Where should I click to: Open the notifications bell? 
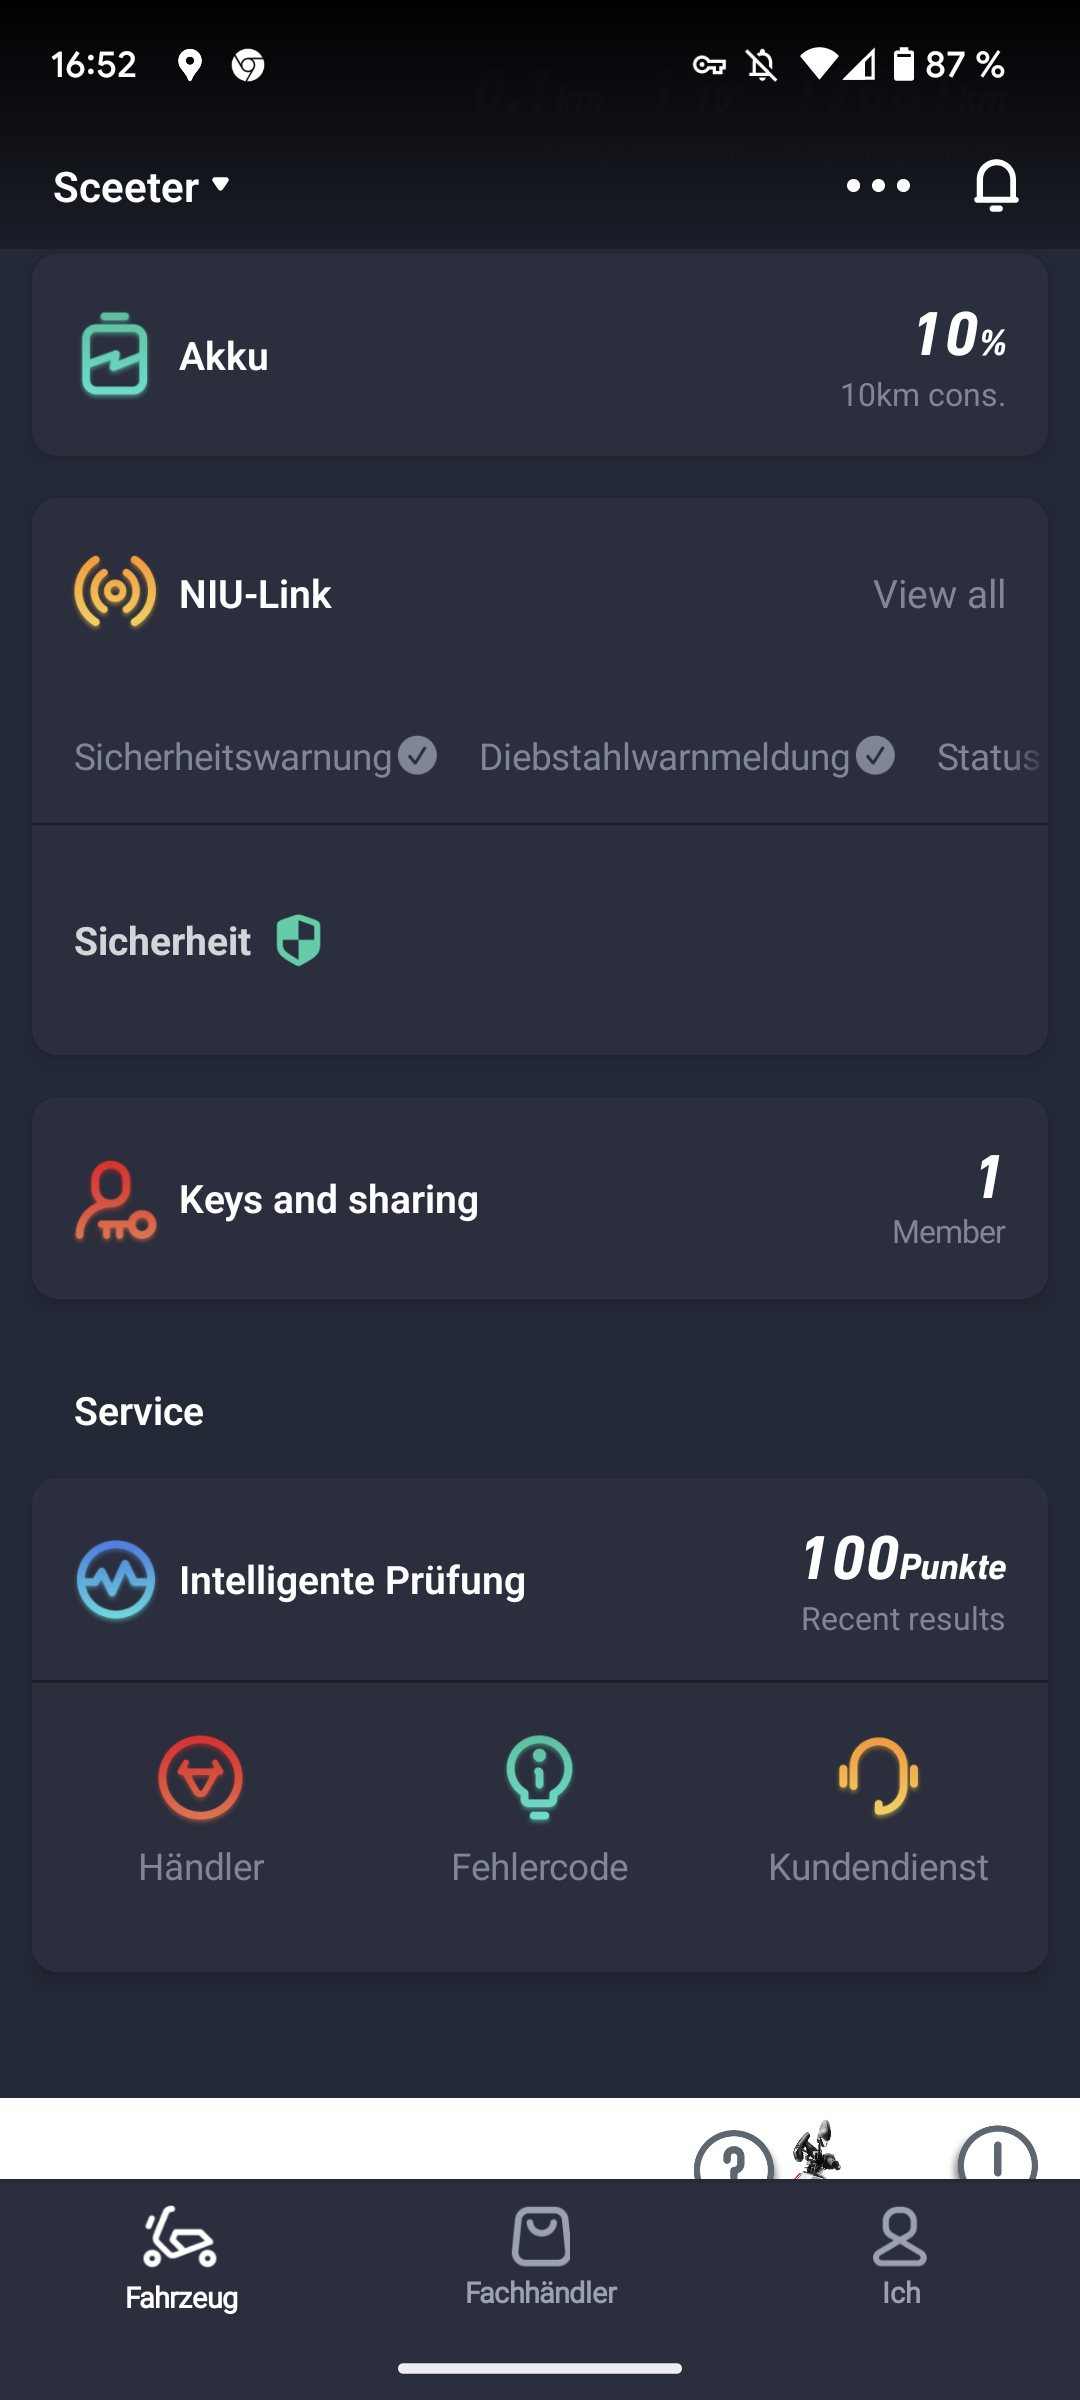pyautogui.click(x=996, y=186)
